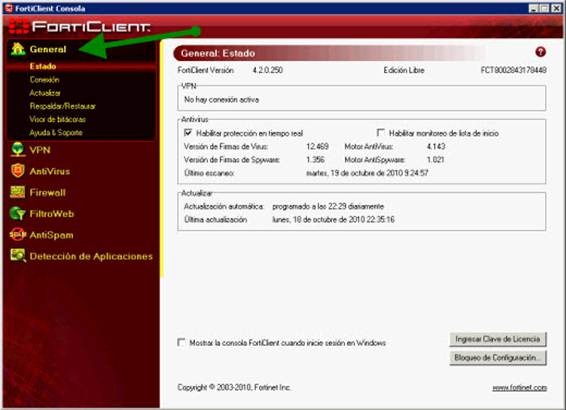Close the FortiClient Consola window
The height and width of the screenshot is (410, 566).
[556, 8]
